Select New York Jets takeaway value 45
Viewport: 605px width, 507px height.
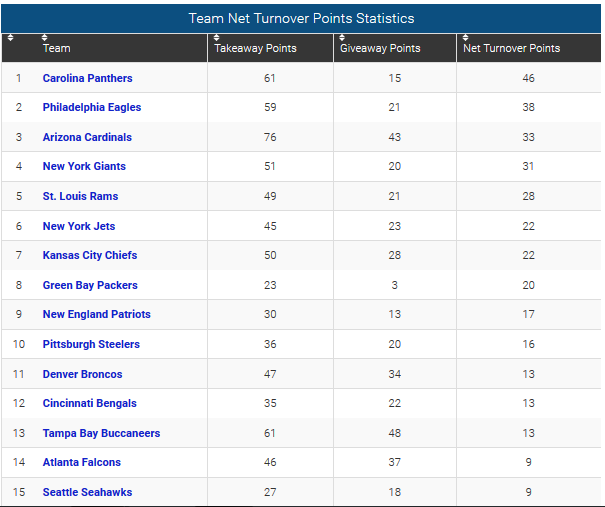coord(270,226)
